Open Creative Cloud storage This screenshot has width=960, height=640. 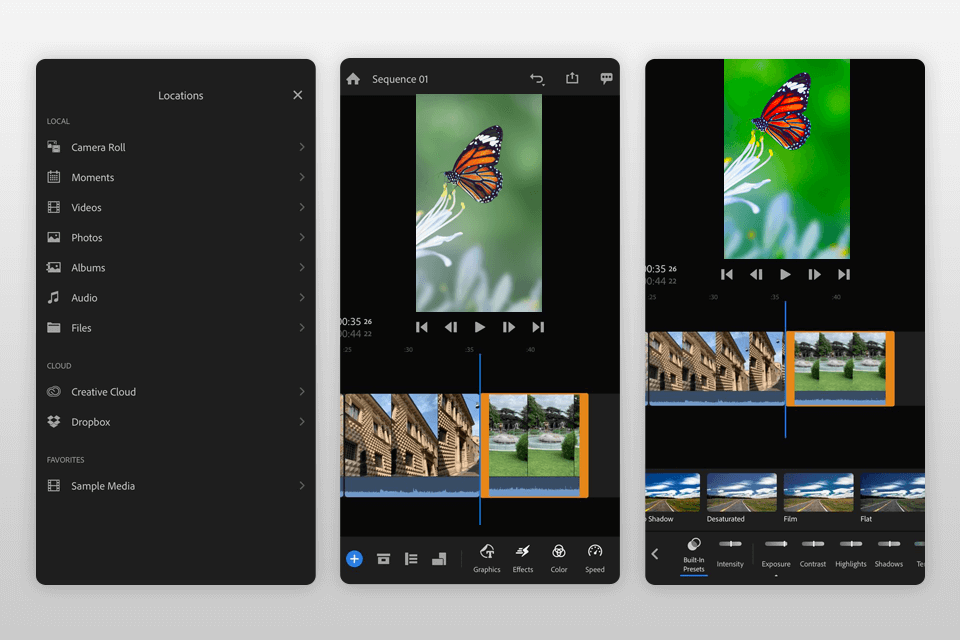[x=176, y=392]
